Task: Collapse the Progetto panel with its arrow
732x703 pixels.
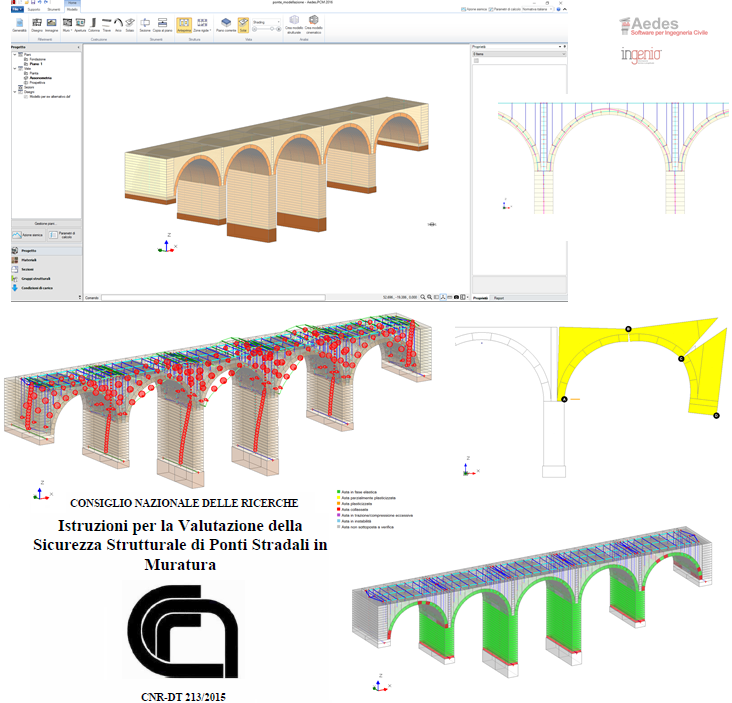Action: [x=78, y=47]
